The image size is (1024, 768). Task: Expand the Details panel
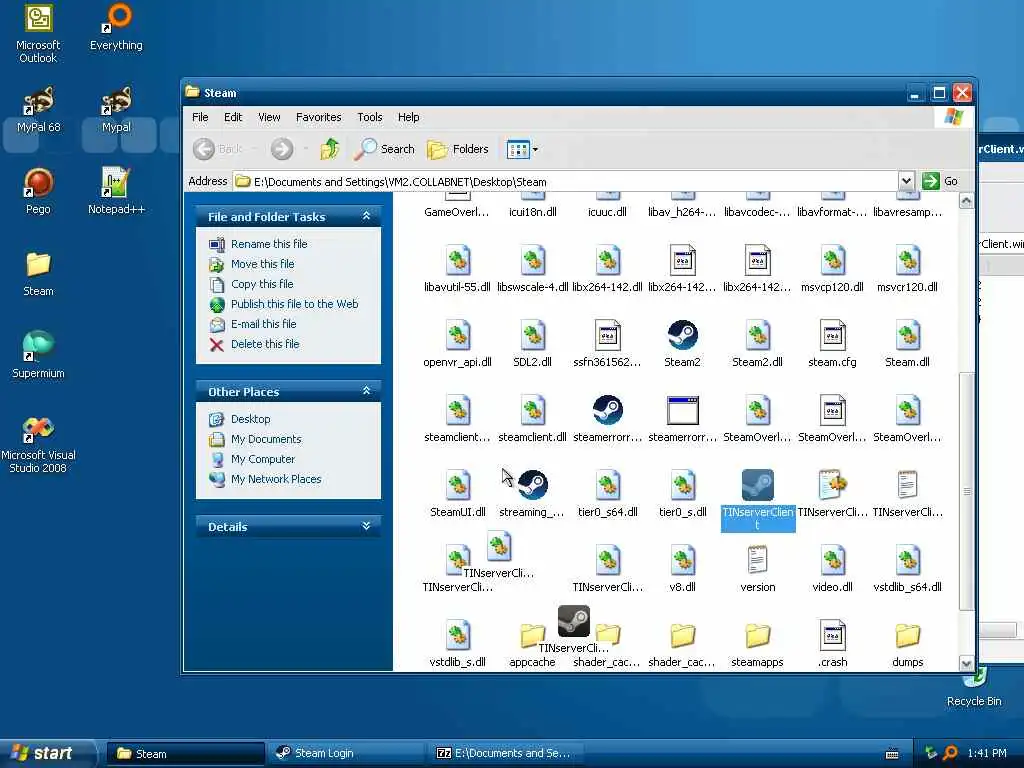pos(366,526)
